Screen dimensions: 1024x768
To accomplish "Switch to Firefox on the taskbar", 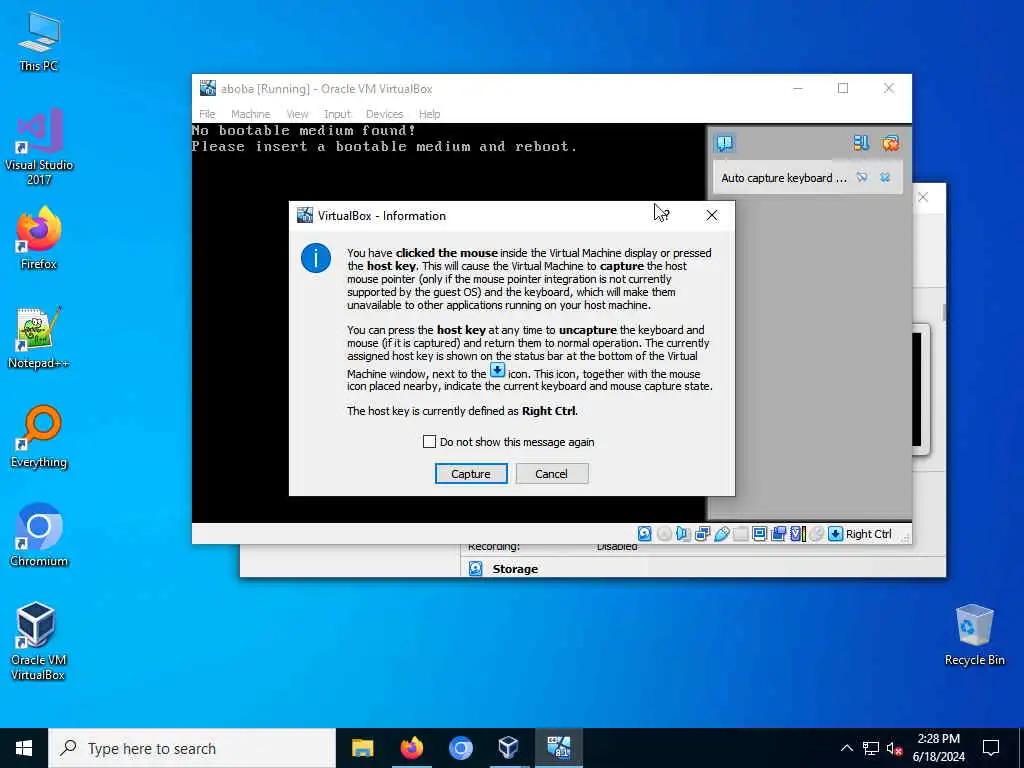I will 411,748.
